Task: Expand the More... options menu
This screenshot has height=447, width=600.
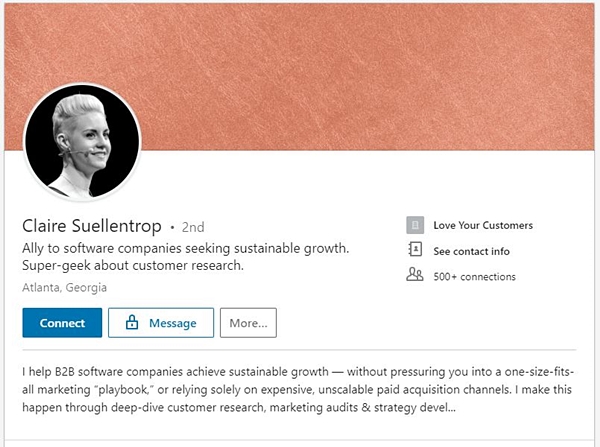Action: pyautogui.click(x=248, y=323)
